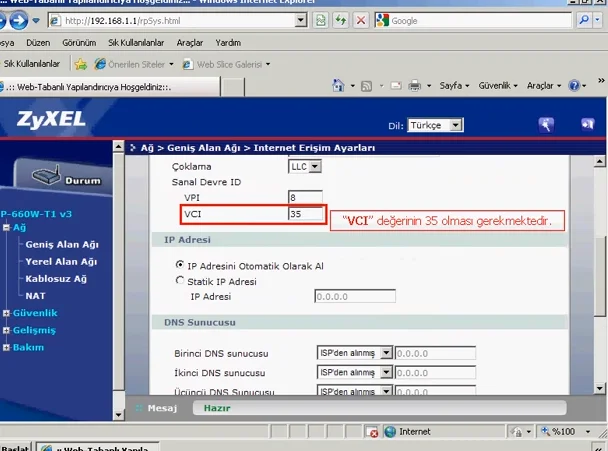Image resolution: width=608 pixels, height=451 pixels.
Task: Click the IP Adresi input field
Action: [x=355, y=296]
